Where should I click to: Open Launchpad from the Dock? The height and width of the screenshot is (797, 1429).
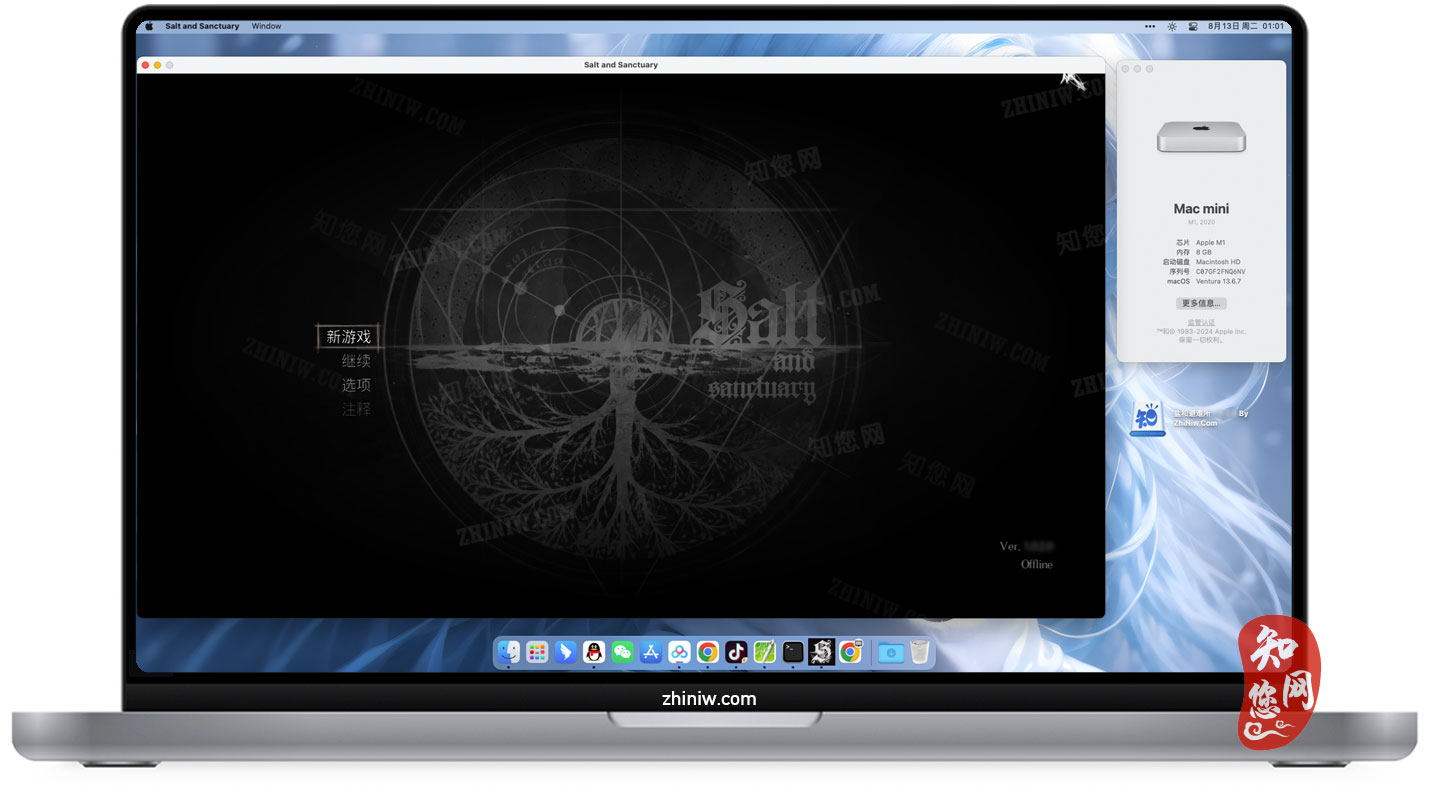537,652
